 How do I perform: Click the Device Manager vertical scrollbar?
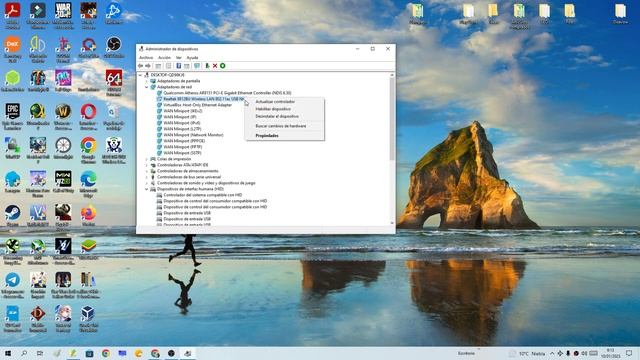click(x=392, y=118)
